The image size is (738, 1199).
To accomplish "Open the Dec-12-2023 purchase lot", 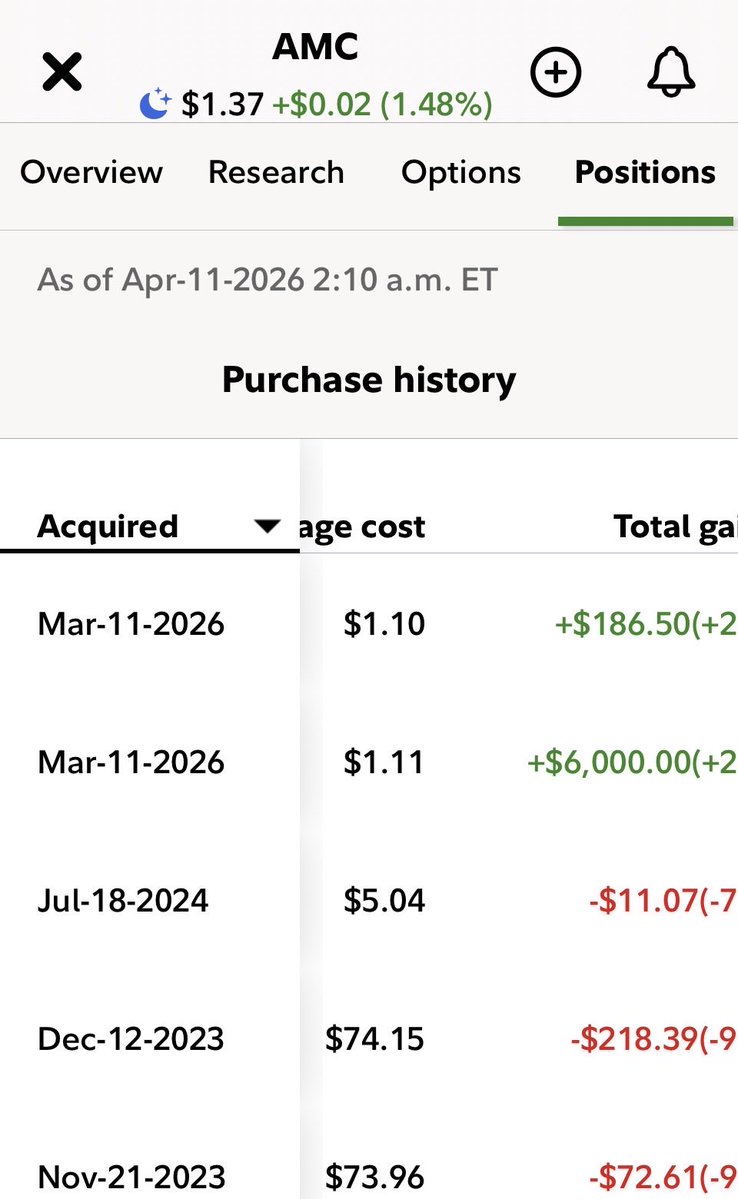I will 131,1038.
